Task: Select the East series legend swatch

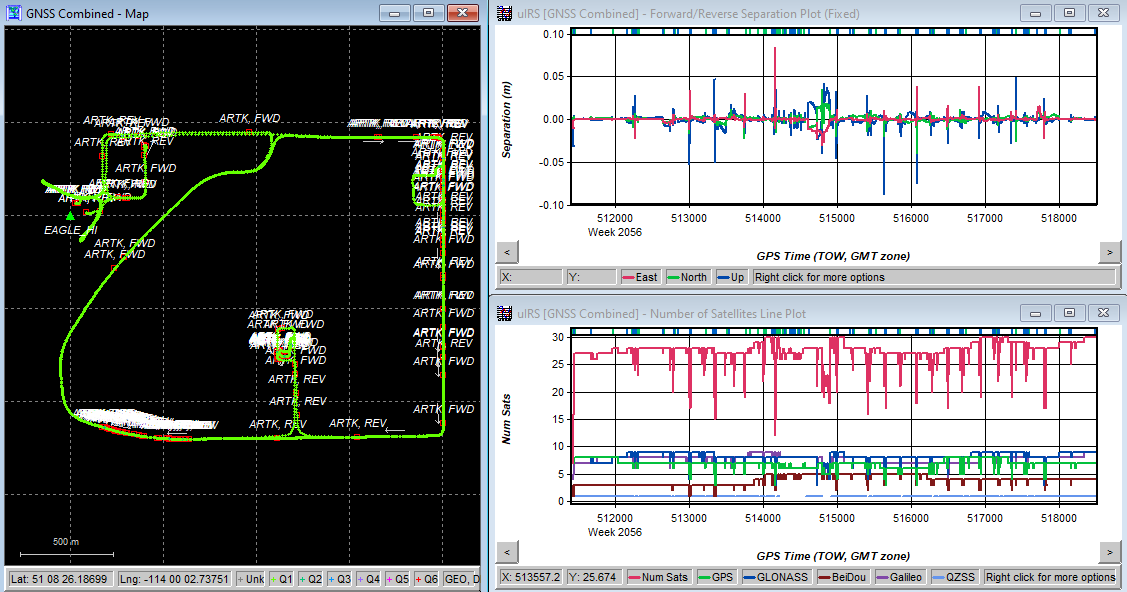Action: pos(629,277)
